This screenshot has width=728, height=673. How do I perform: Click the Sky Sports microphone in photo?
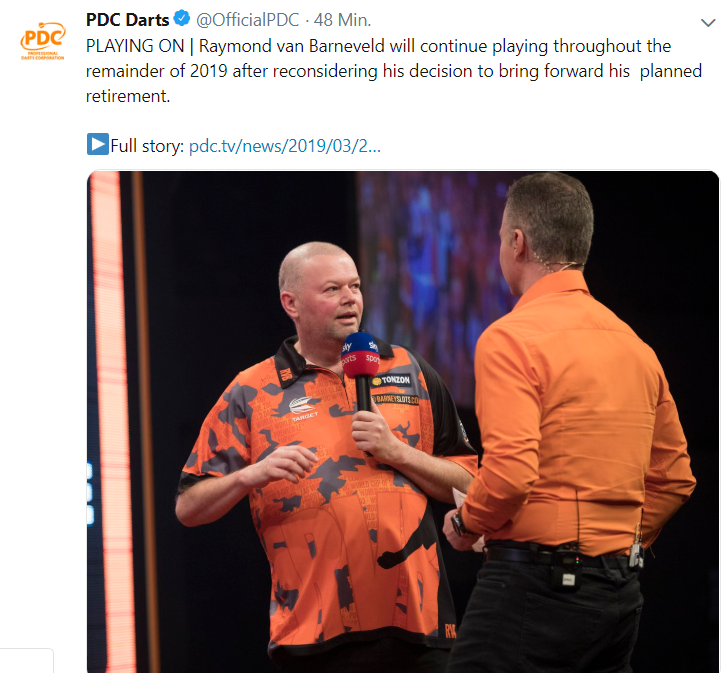pyautogui.click(x=361, y=371)
